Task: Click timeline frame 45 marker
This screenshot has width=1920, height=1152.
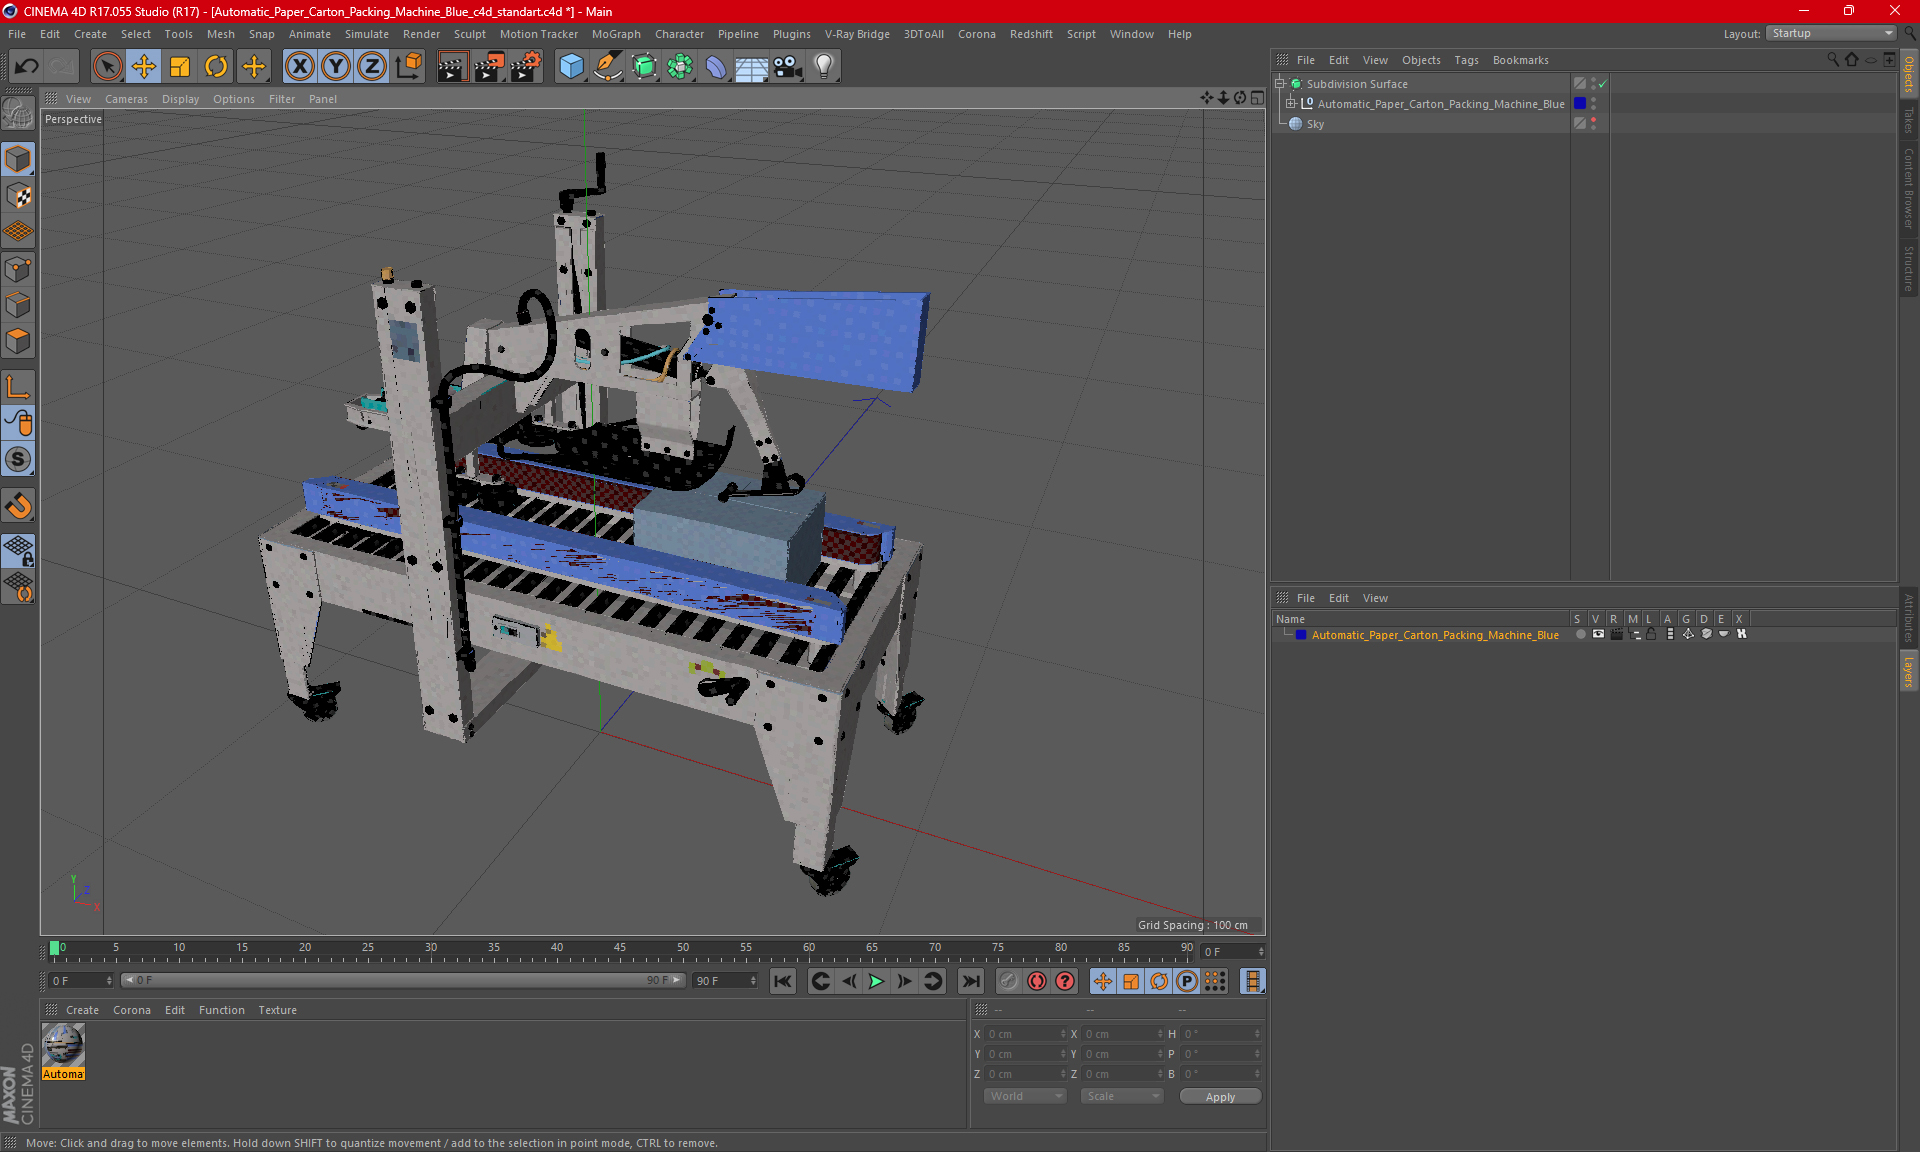Action: (x=620, y=950)
